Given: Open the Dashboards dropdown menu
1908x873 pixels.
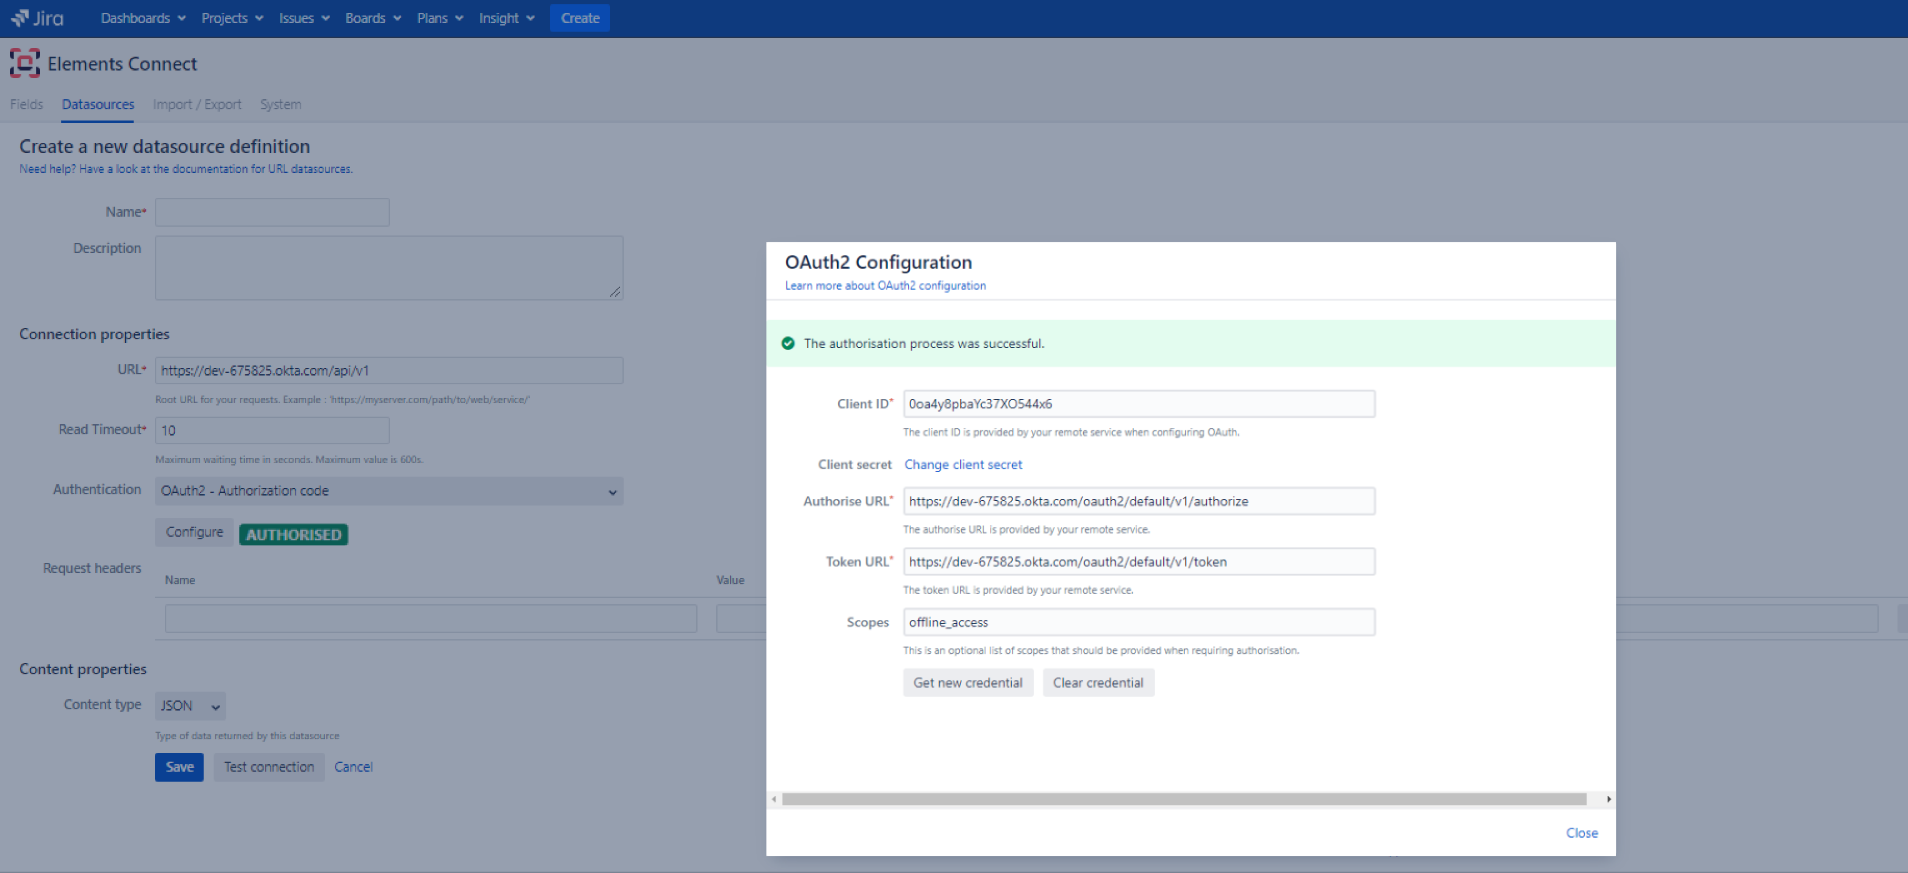Looking at the screenshot, I should click(x=143, y=18).
